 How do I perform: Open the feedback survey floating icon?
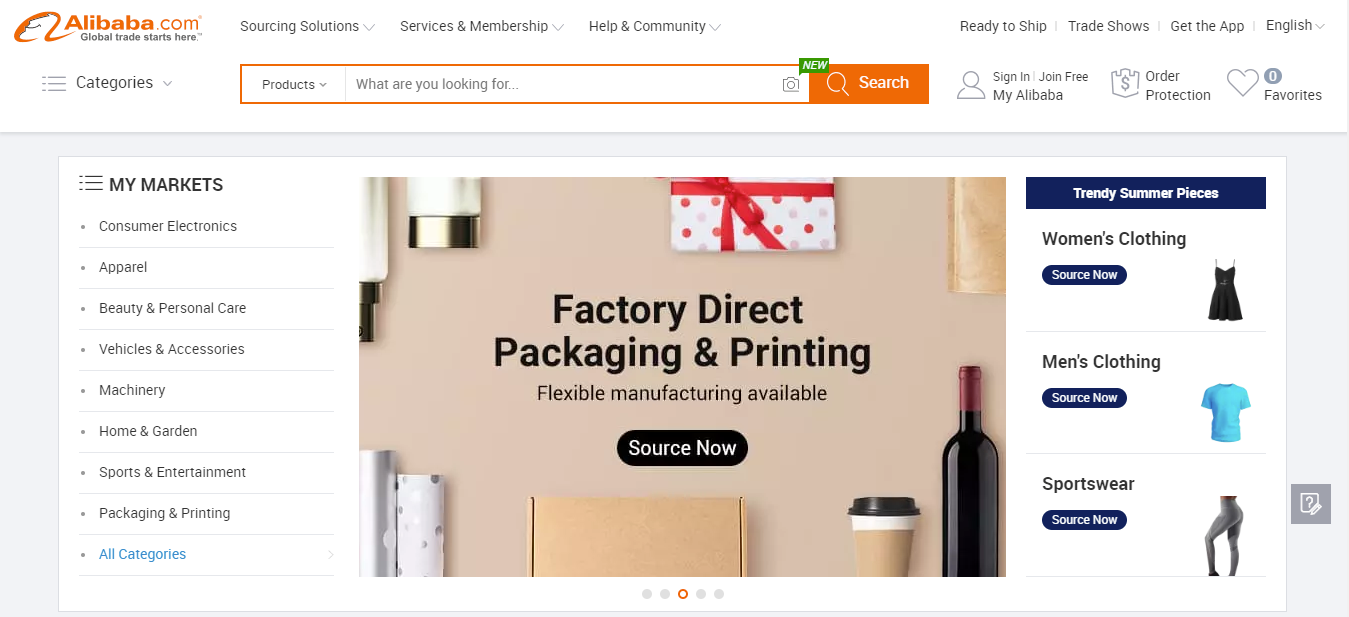[1311, 504]
